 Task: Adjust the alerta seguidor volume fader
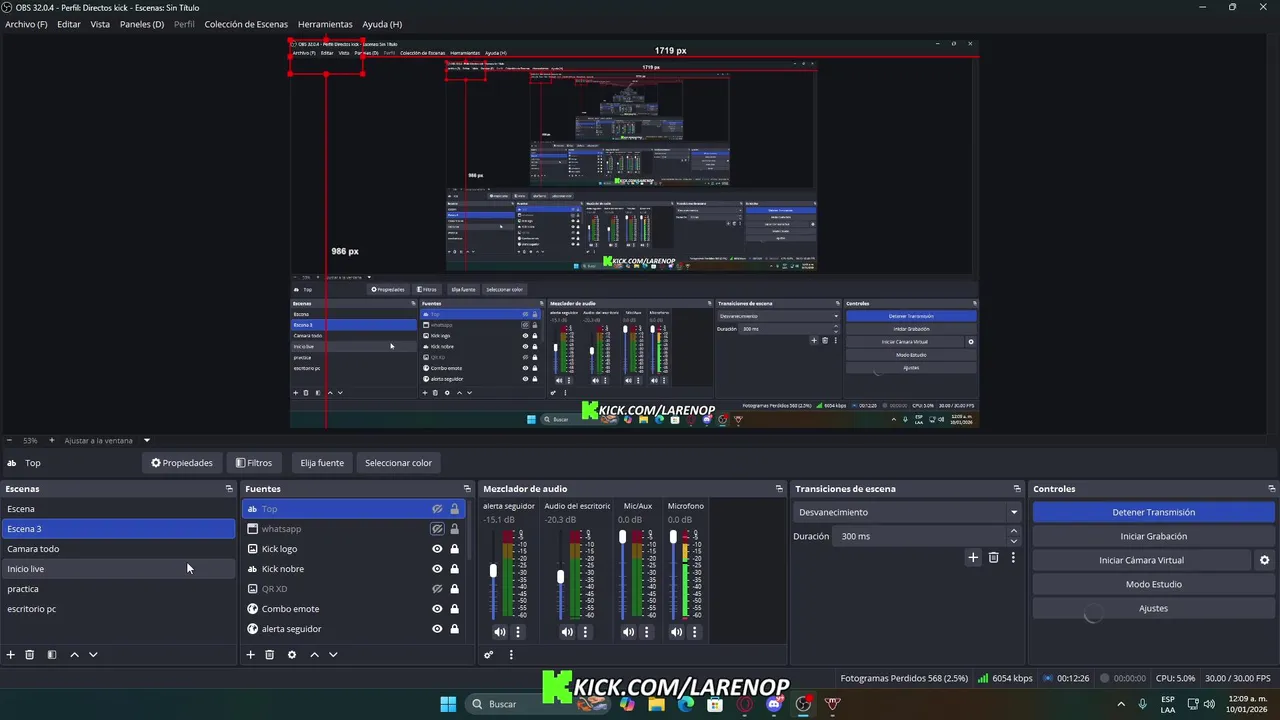[493, 572]
